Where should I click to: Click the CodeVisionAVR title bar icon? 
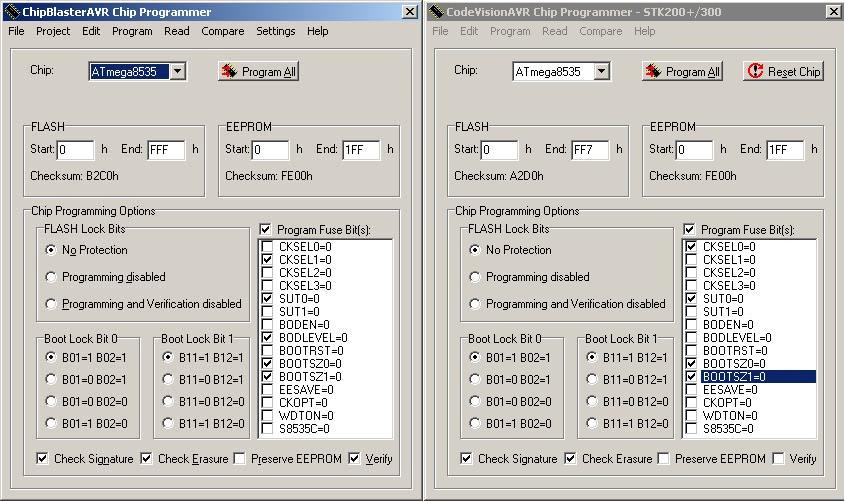tap(436, 12)
